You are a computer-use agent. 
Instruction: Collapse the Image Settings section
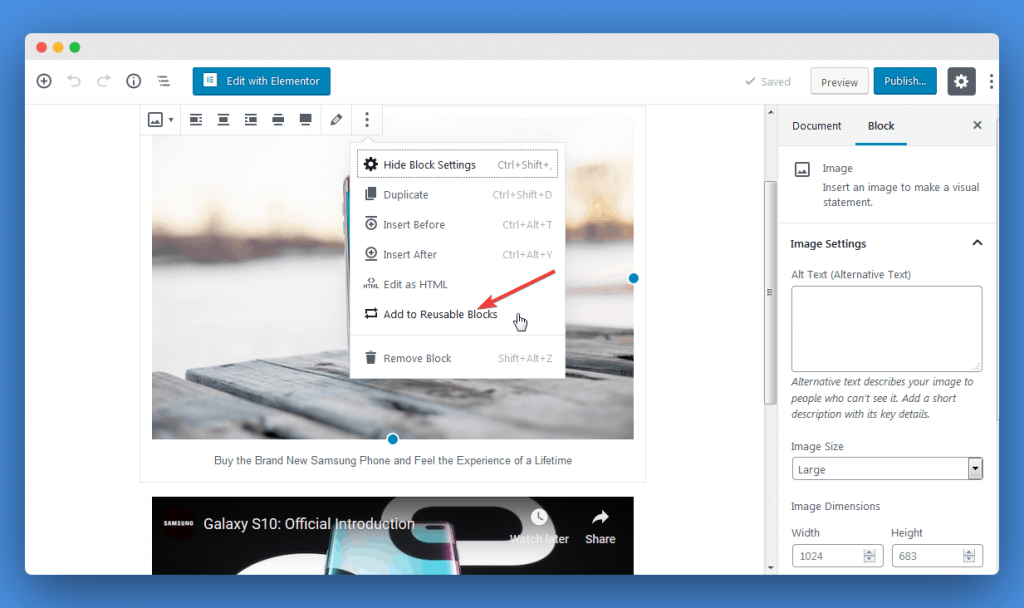[x=977, y=243]
